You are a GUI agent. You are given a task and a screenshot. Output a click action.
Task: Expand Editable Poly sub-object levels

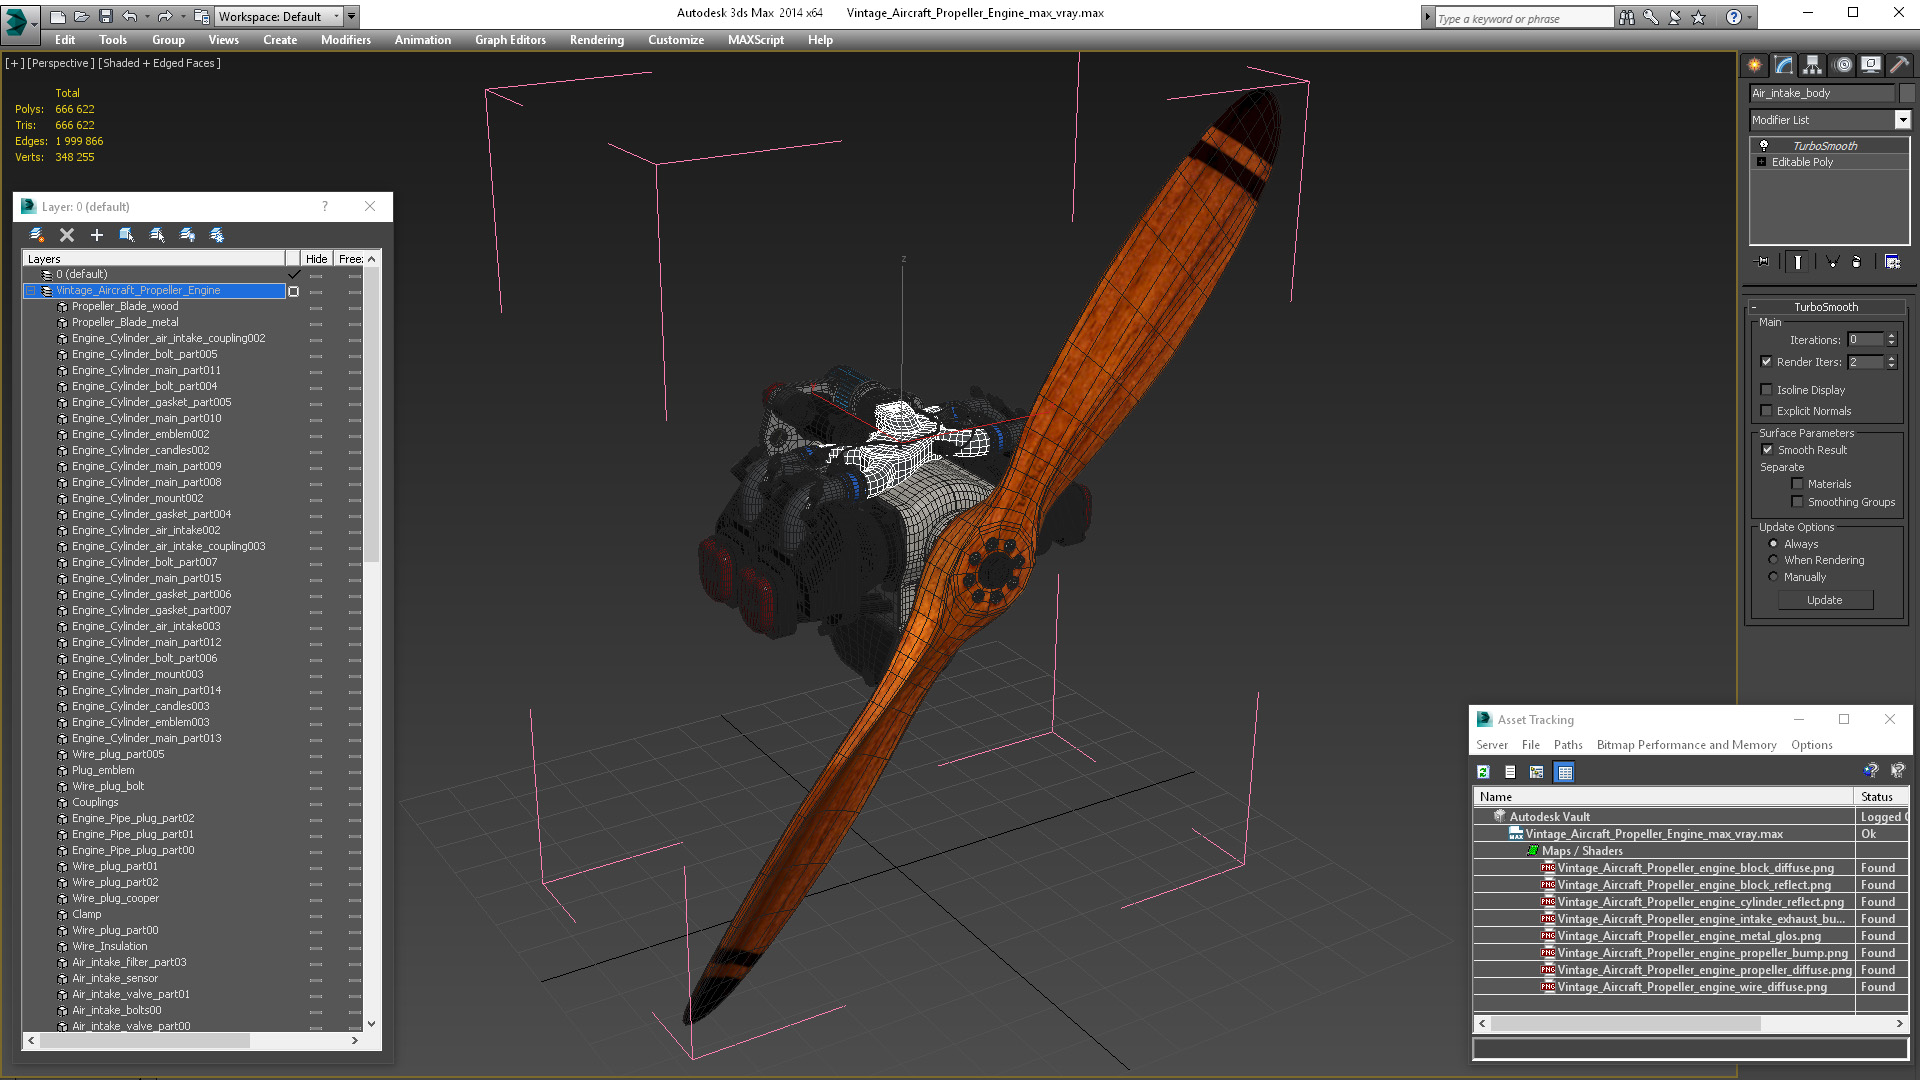click(x=1761, y=162)
